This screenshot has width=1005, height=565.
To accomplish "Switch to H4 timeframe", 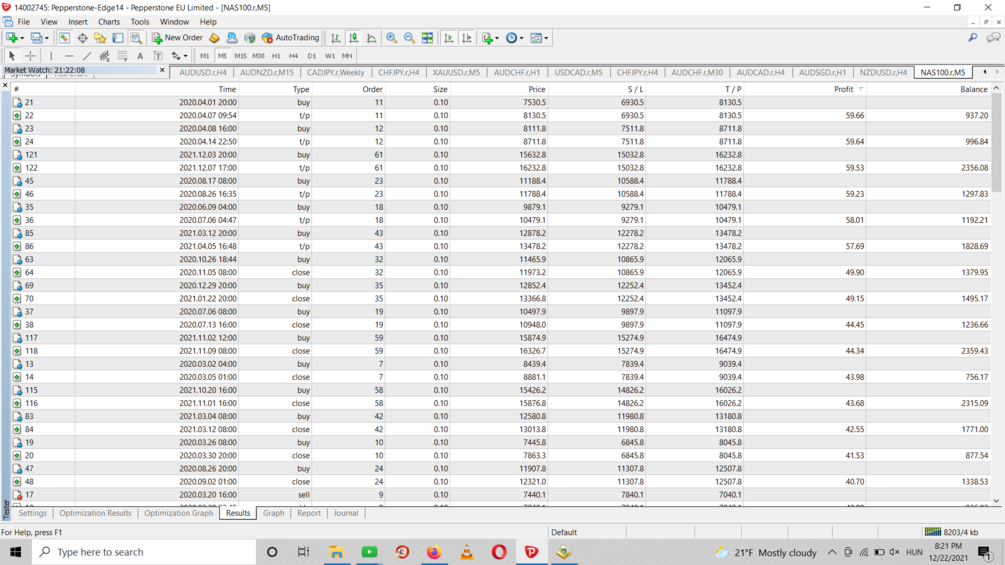I will [294, 56].
